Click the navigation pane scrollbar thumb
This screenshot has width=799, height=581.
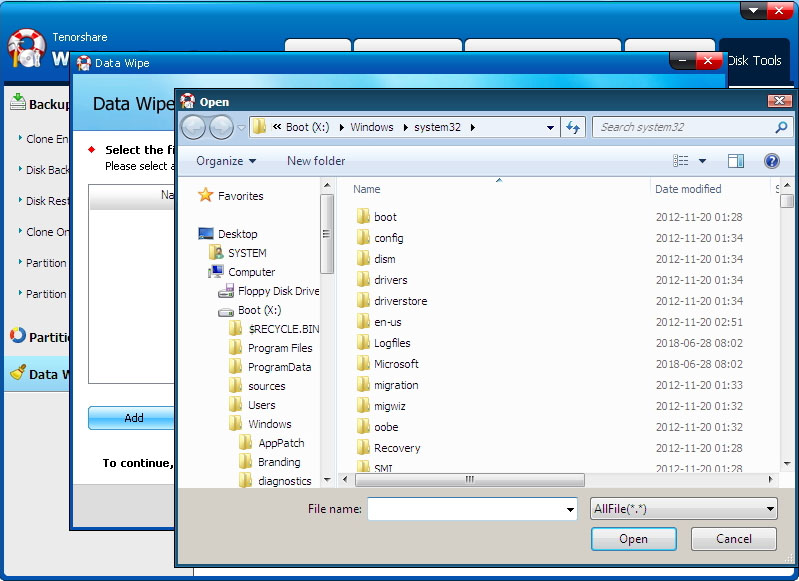[x=327, y=233]
